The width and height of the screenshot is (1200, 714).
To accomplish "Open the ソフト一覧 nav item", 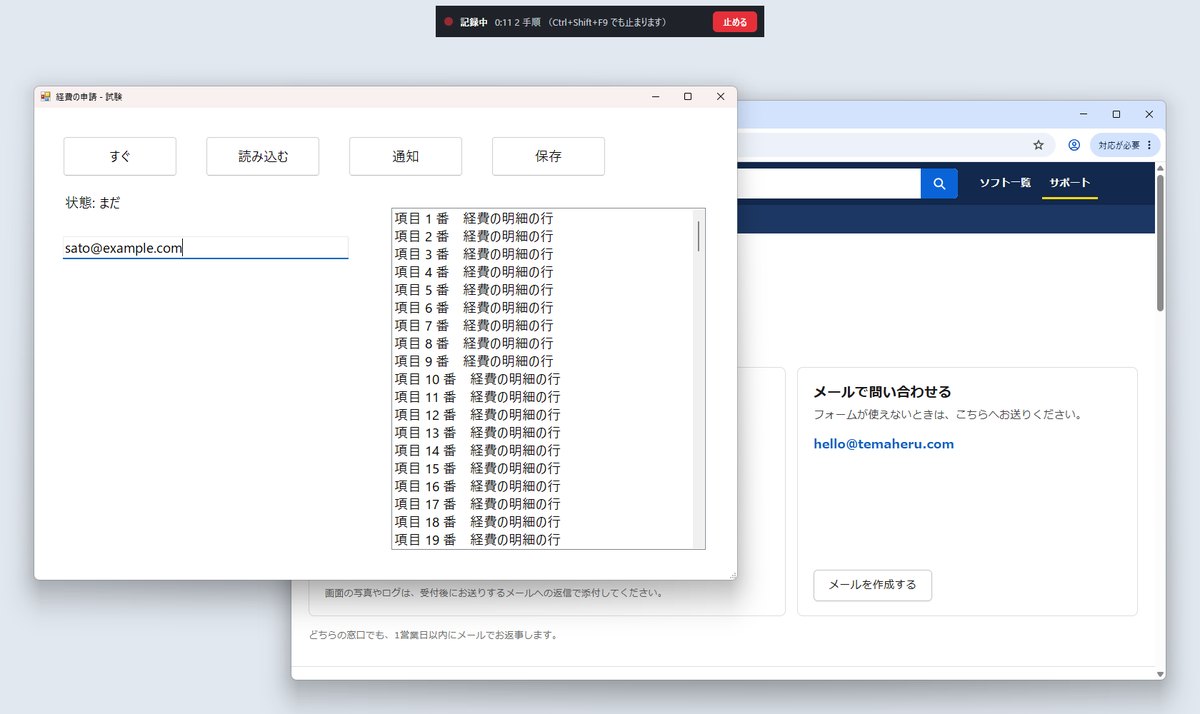I will [1004, 183].
